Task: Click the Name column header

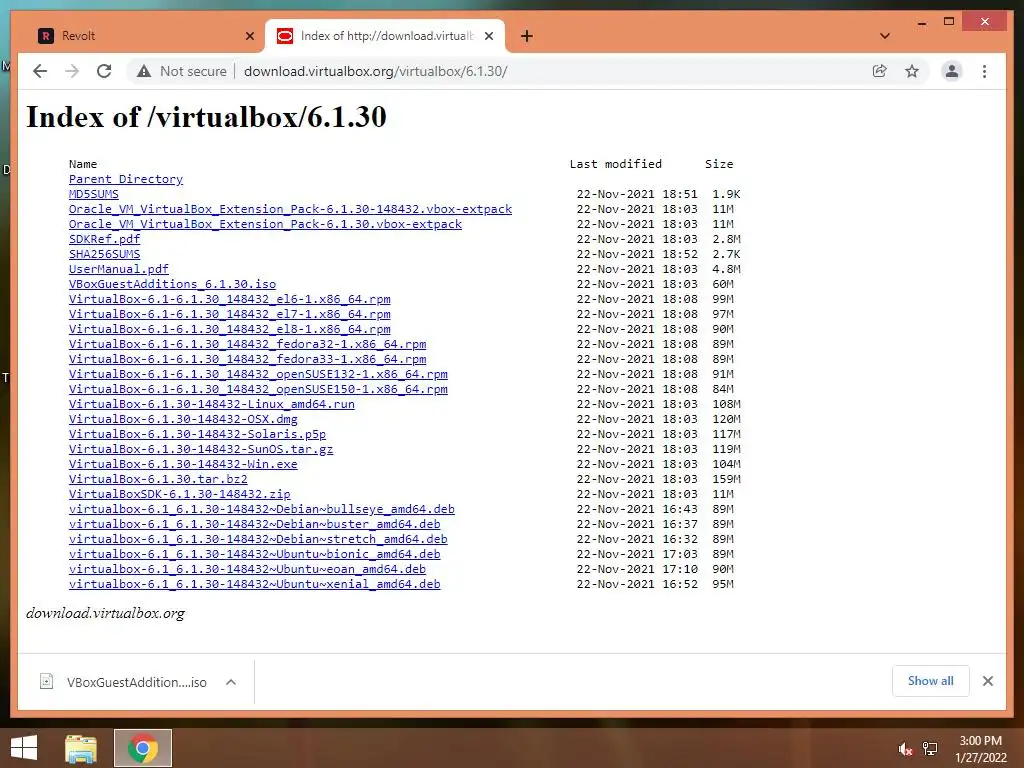Action: click(83, 164)
